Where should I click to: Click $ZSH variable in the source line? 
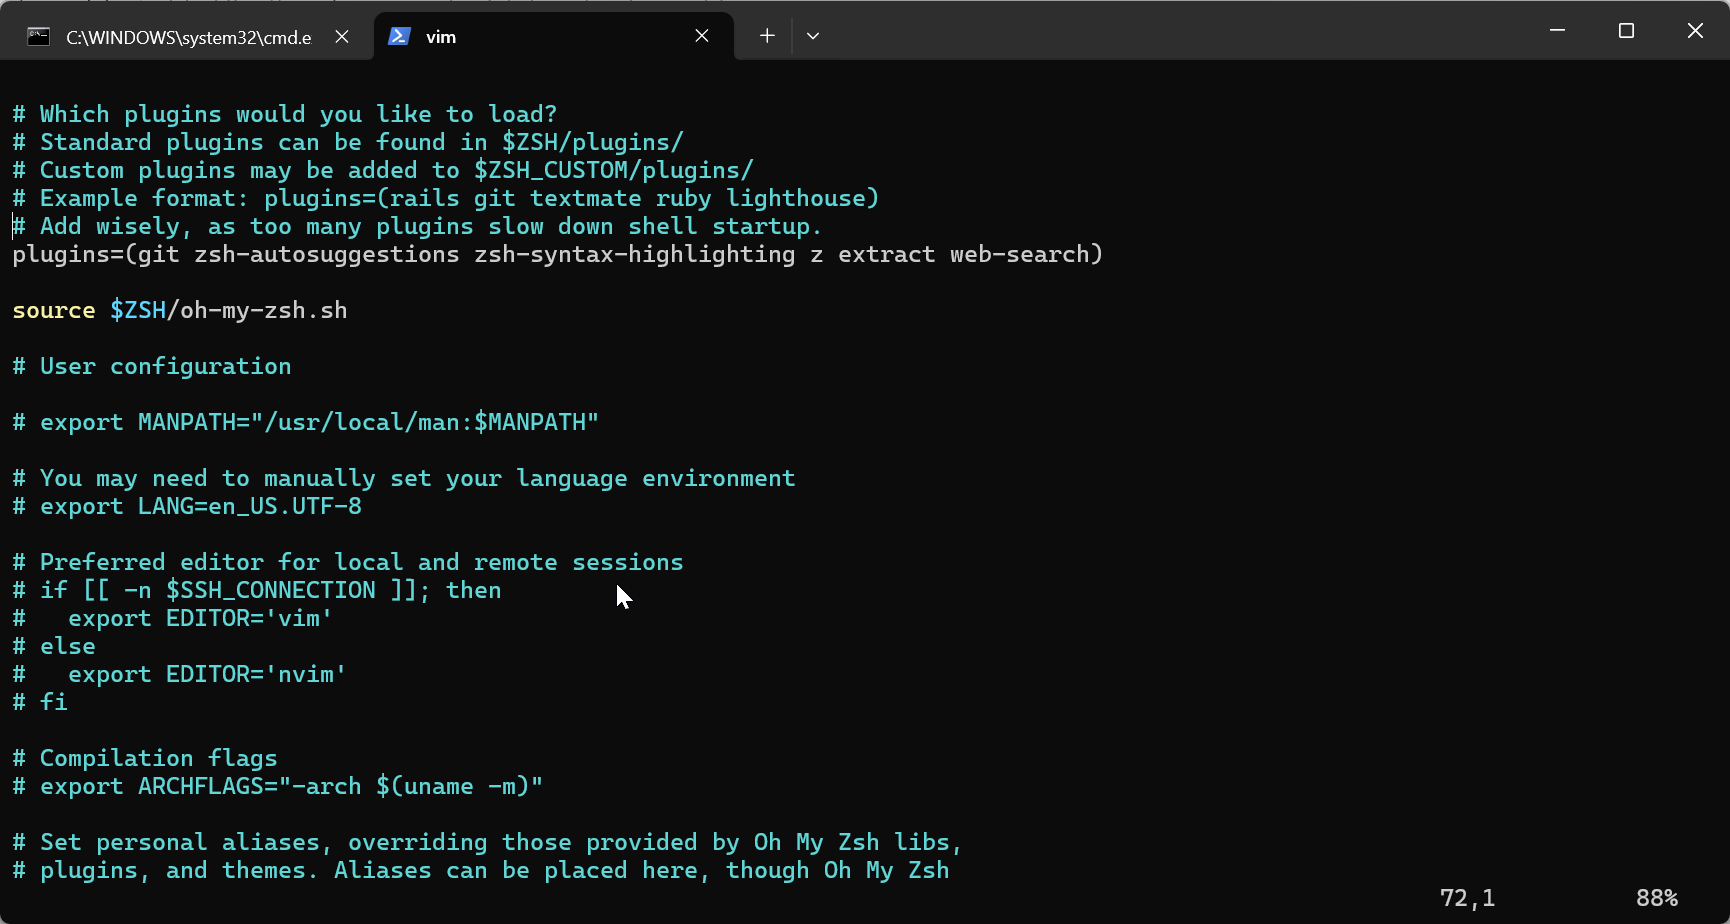tap(138, 311)
